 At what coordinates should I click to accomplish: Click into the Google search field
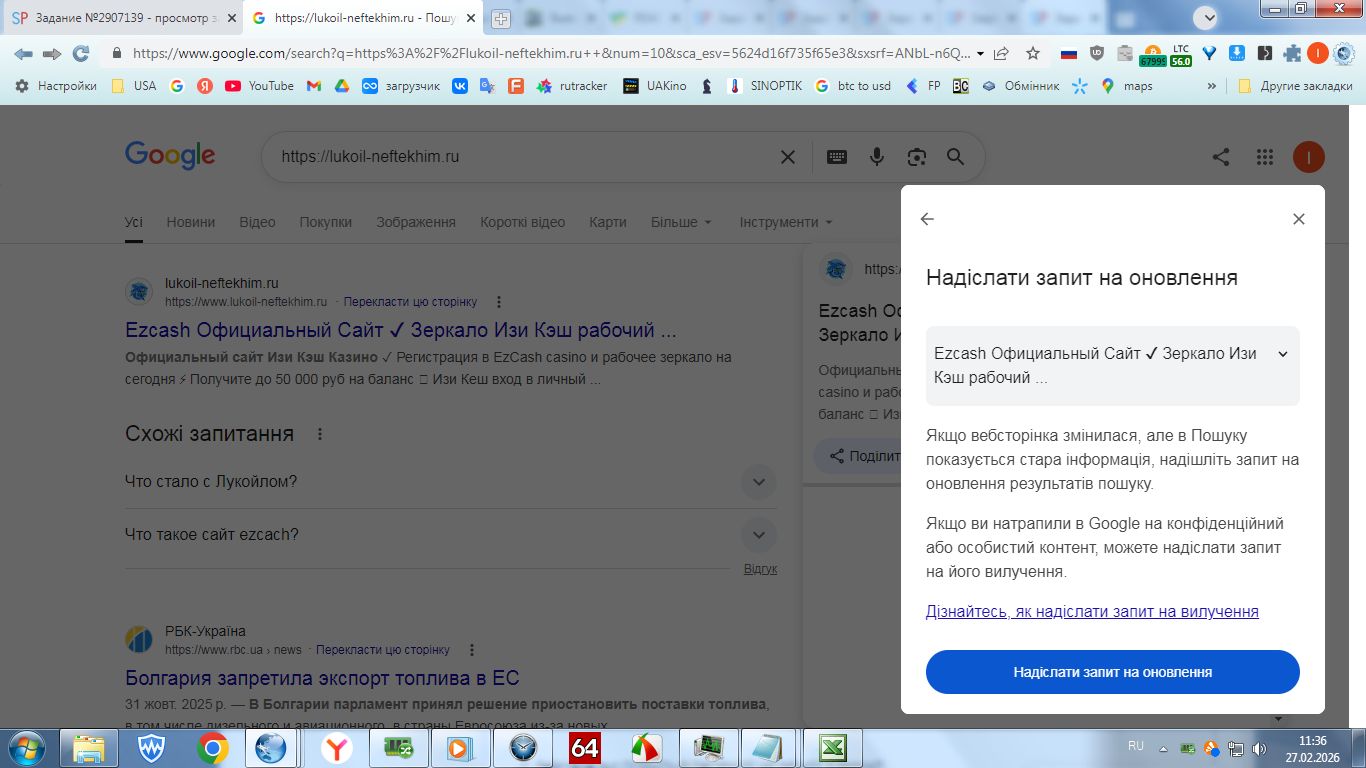click(x=520, y=157)
